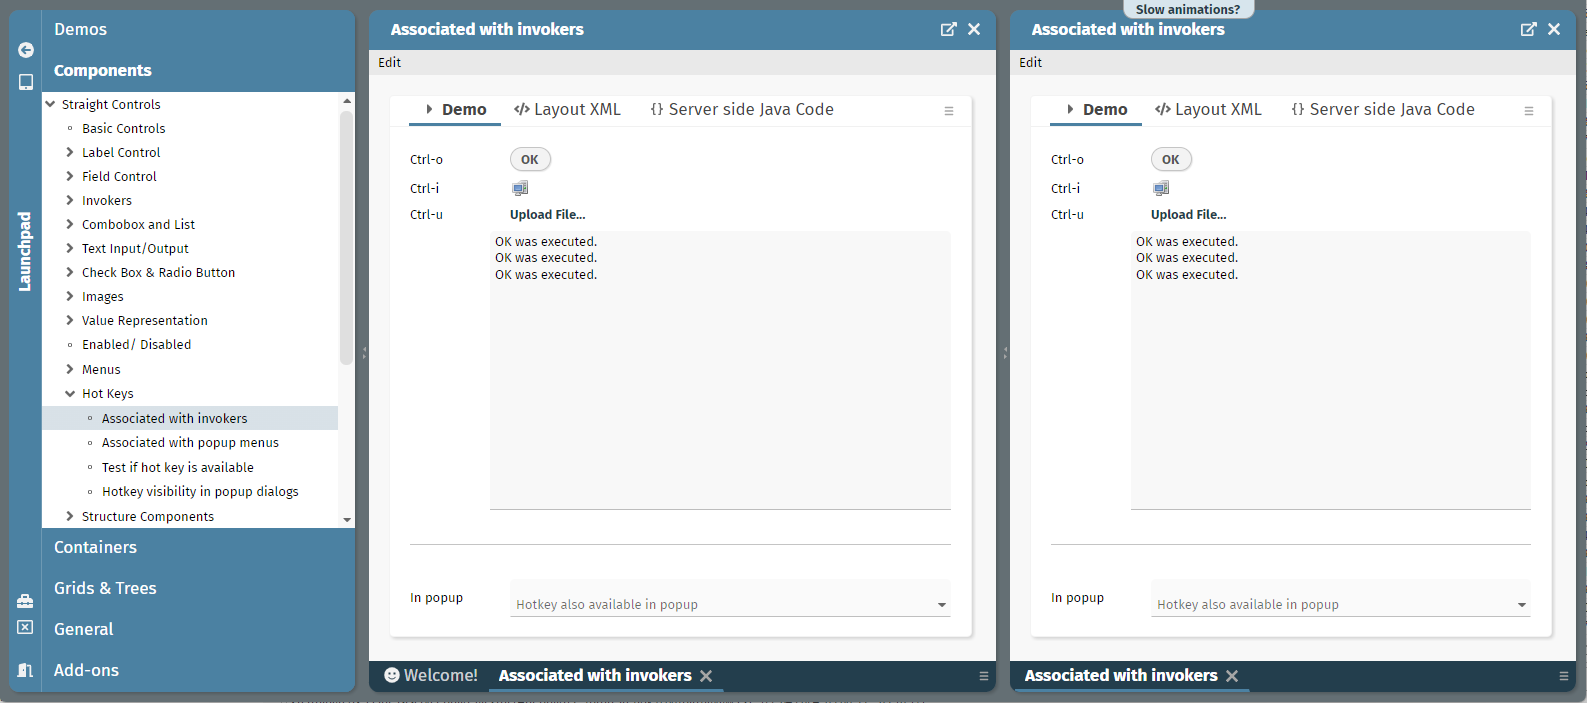Switch to Layout XML tab in left panel
The image size is (1587, 703).
(567, 110)
